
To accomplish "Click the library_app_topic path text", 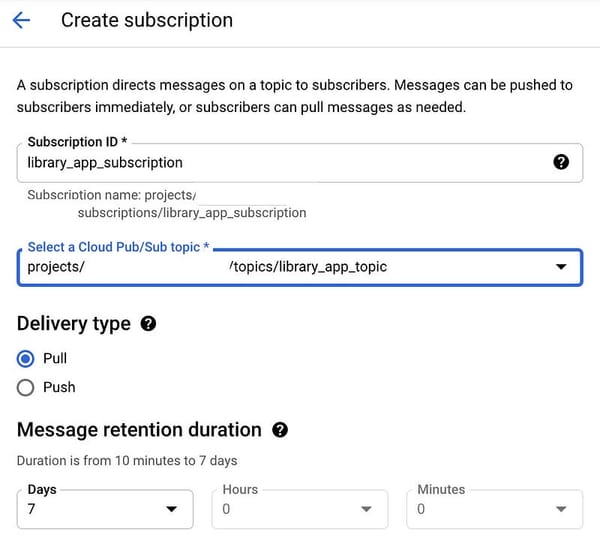I will pos(308,267).
